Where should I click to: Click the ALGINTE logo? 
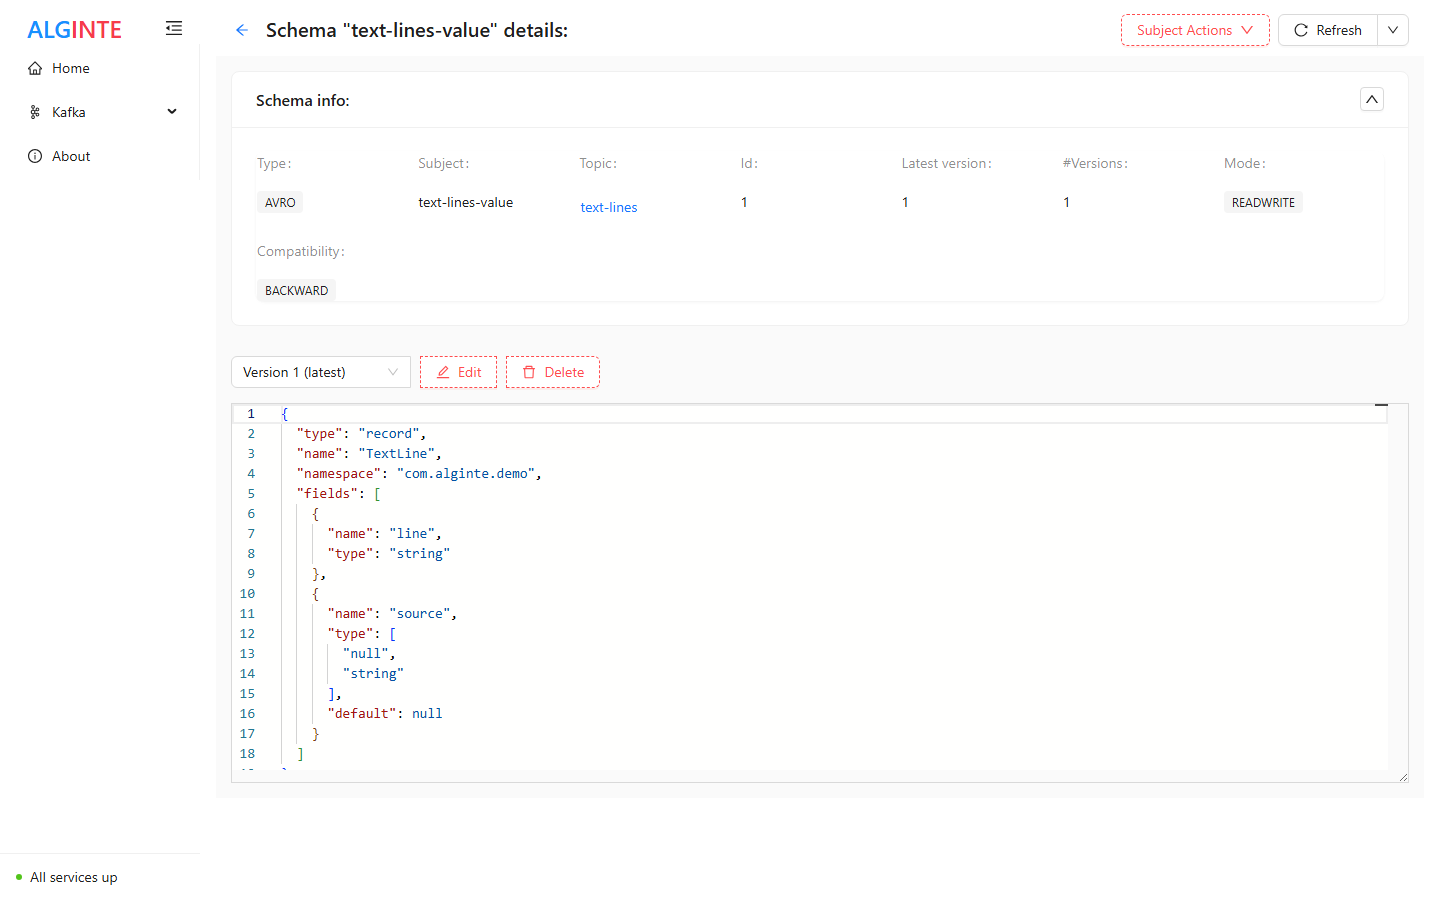click(75, 30)
